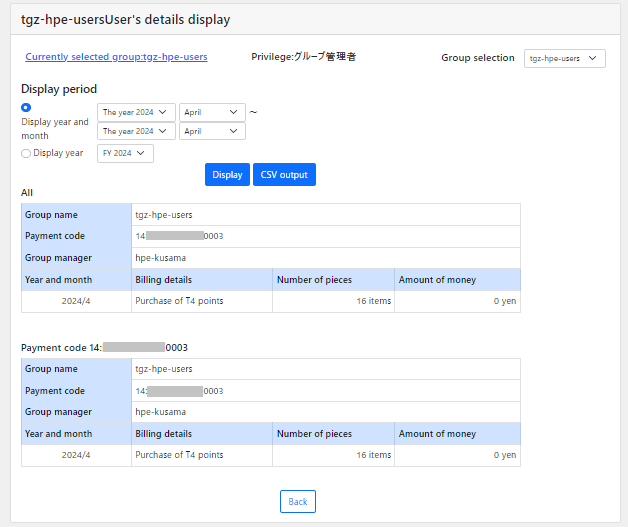Image resolution: width=628 pixels, height=527 pixels.
Task: Select 'Purchase of T4 points' in the All table
Action: coord(180,301)
